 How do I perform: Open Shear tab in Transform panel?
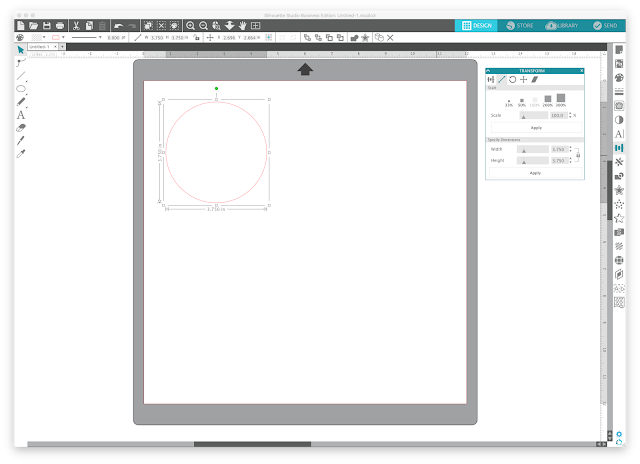tap(535, 80)
